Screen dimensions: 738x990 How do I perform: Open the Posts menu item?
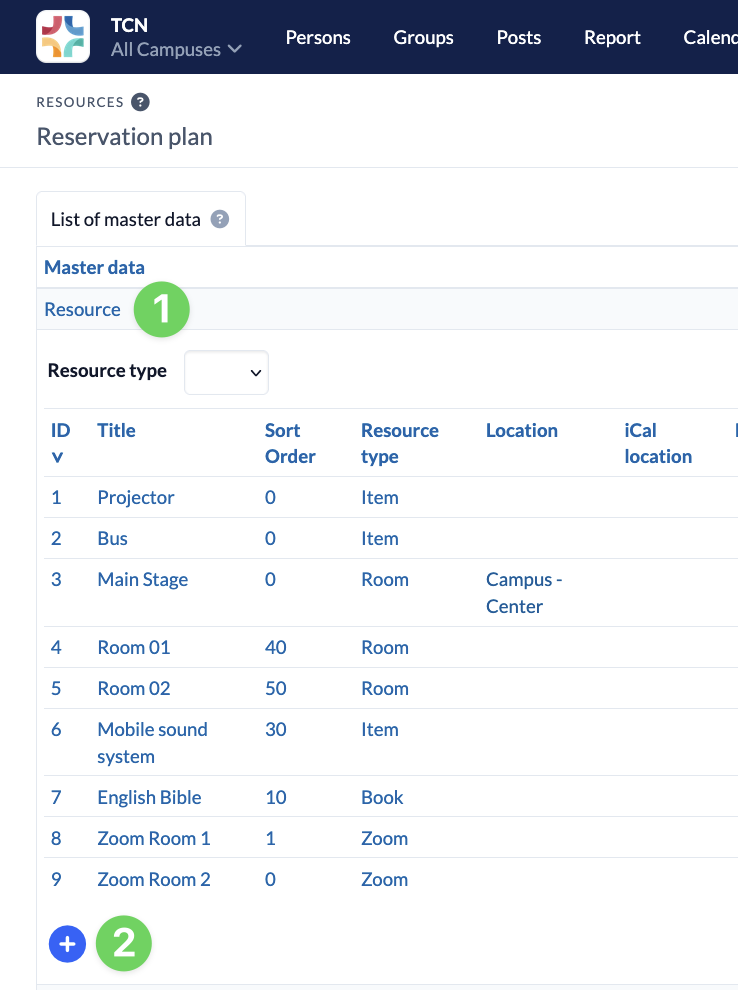(518, 37)
